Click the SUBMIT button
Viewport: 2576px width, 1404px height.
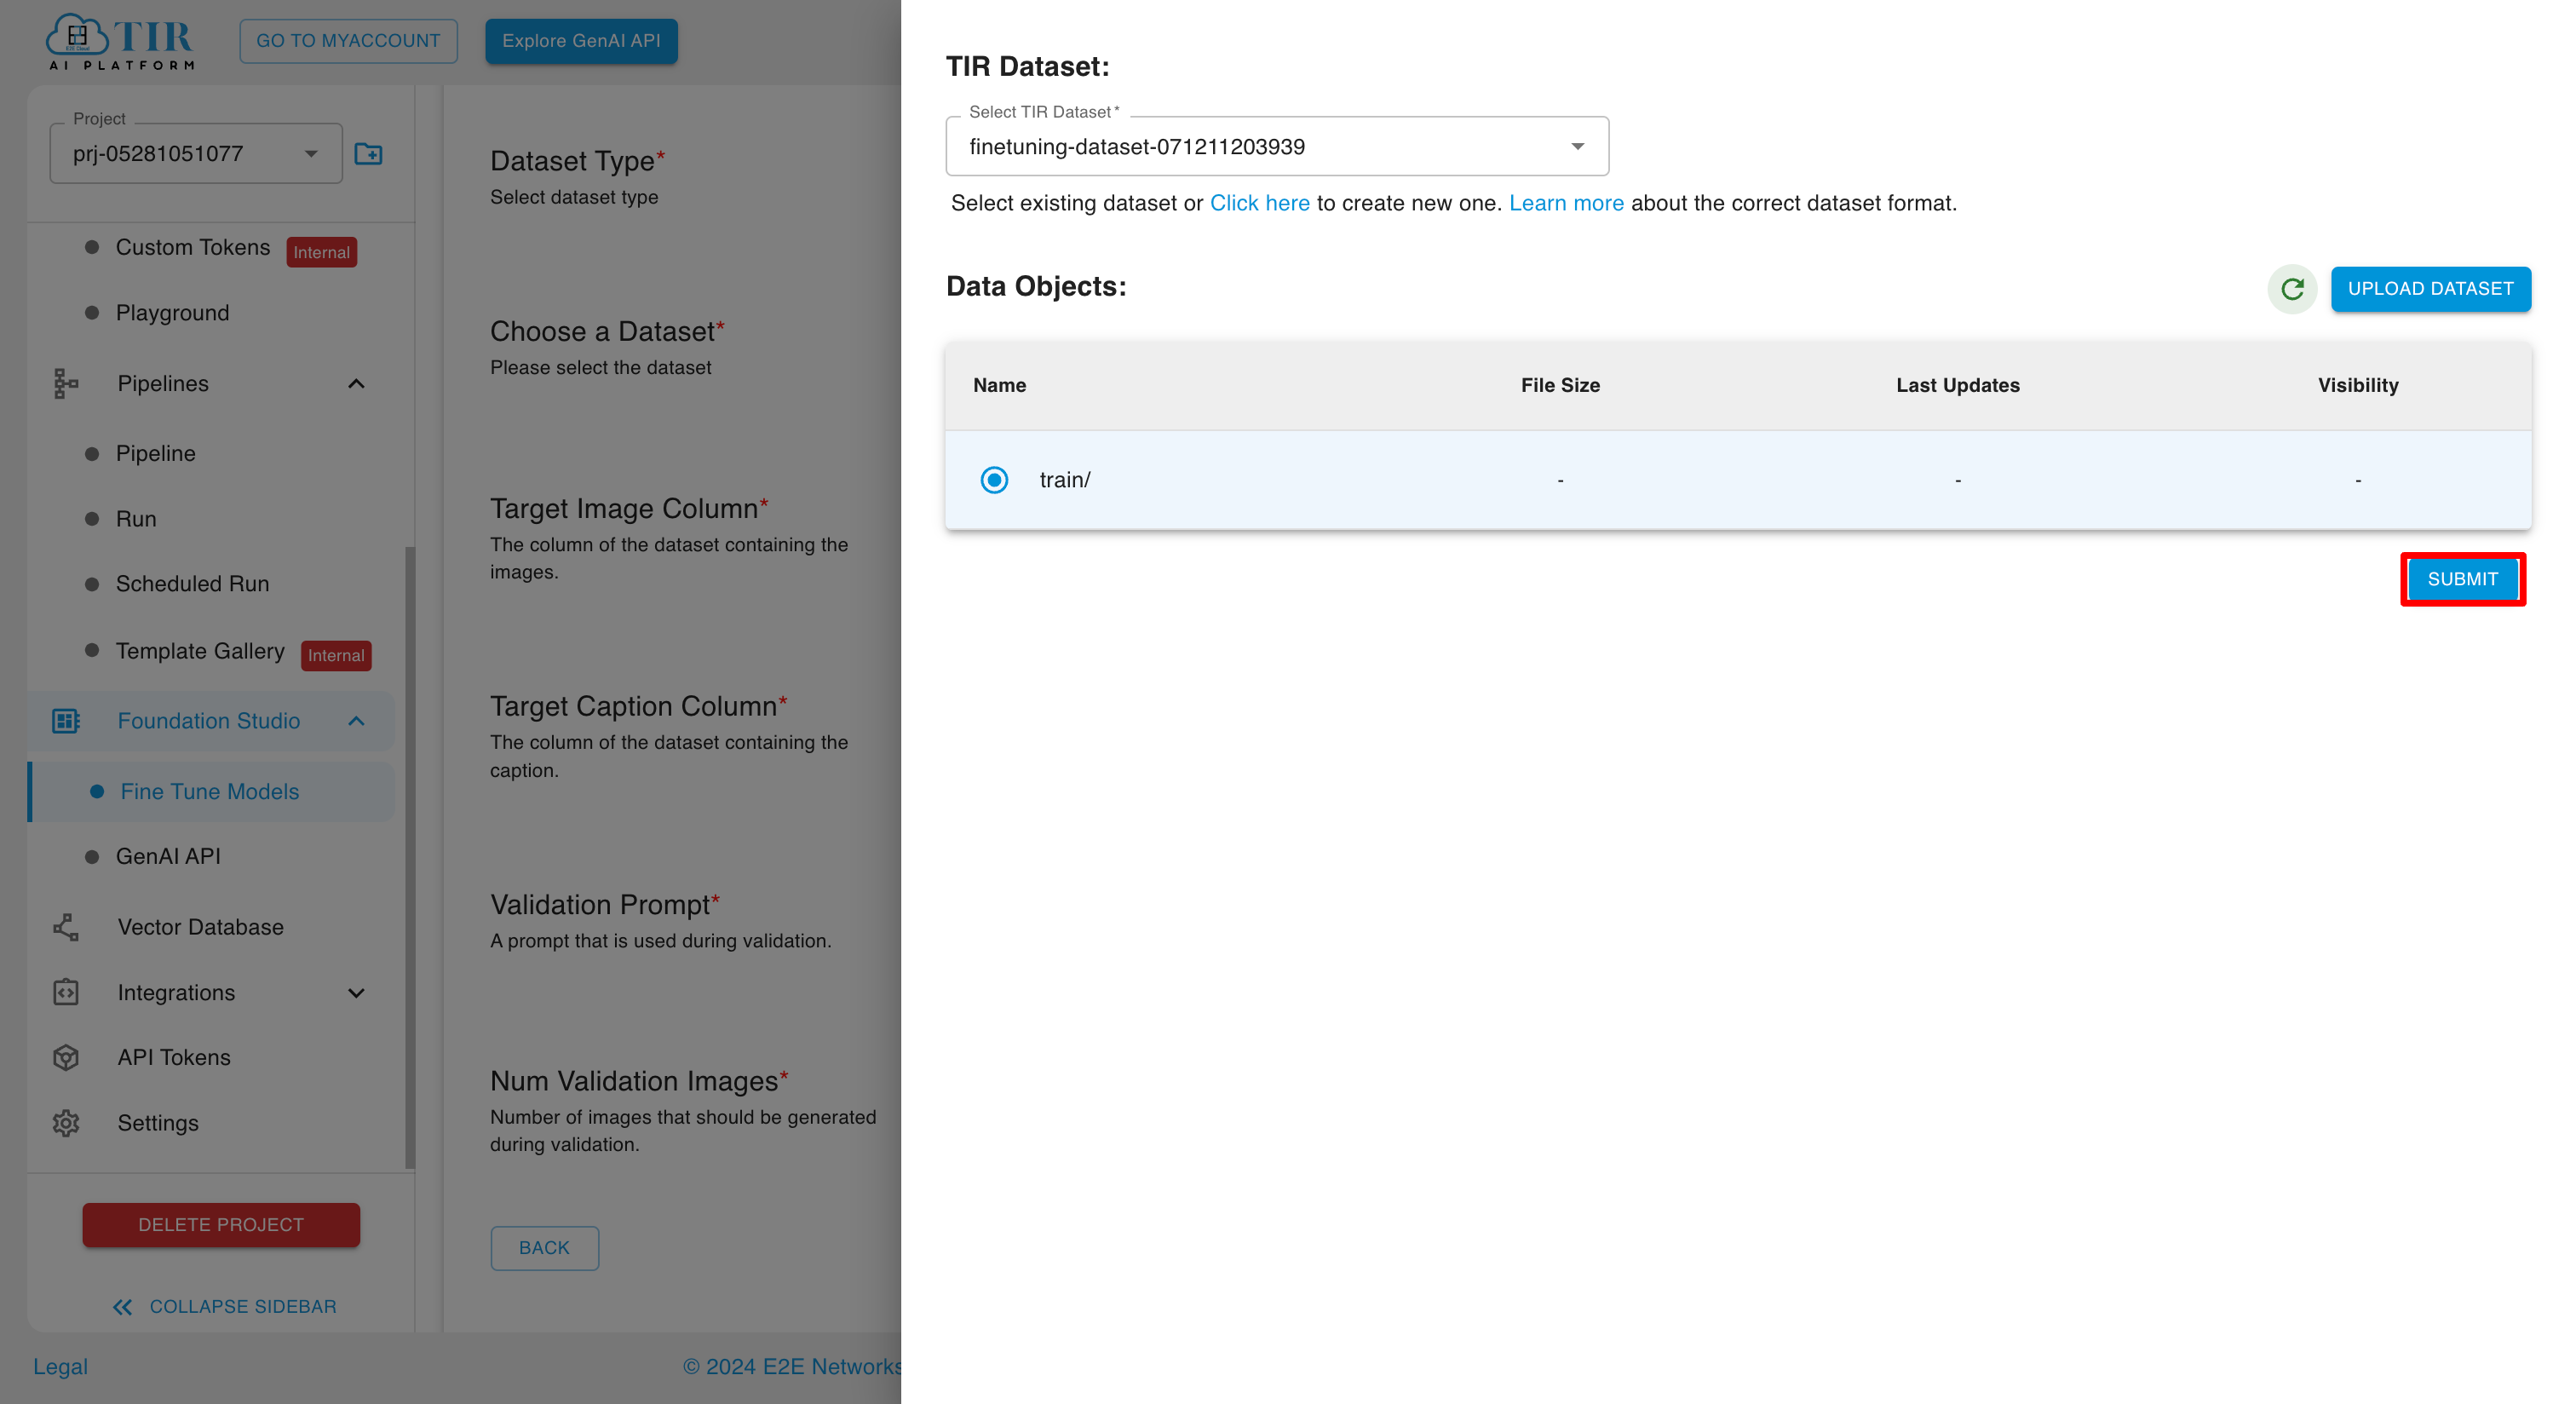(2462, 579)
